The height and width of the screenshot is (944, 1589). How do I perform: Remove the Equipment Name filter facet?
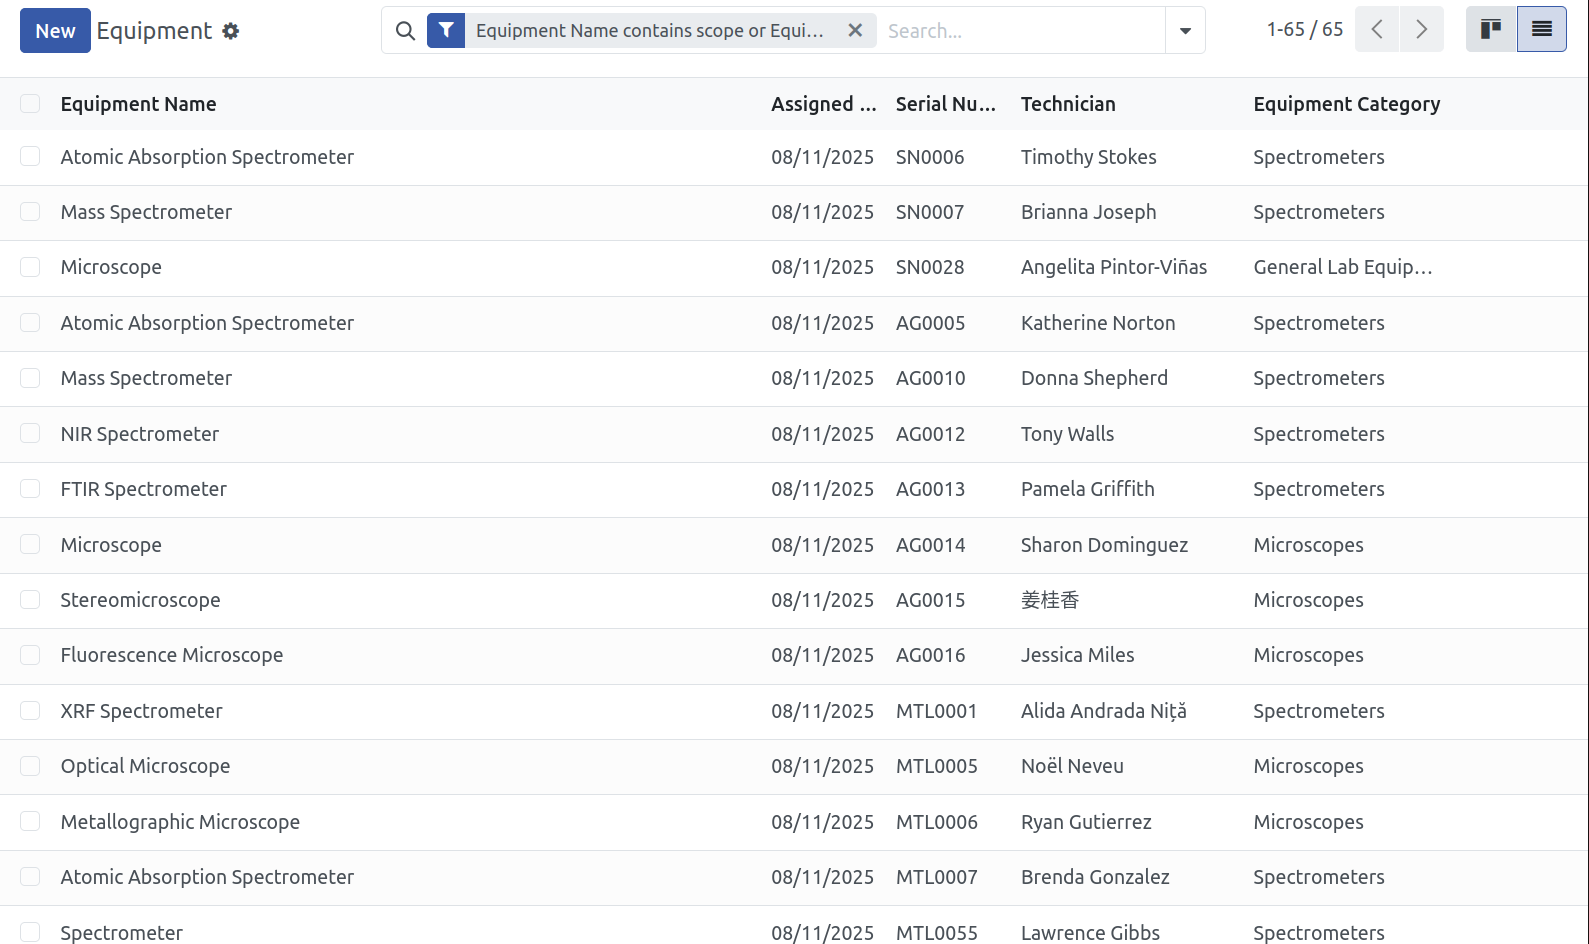[855, 31]
